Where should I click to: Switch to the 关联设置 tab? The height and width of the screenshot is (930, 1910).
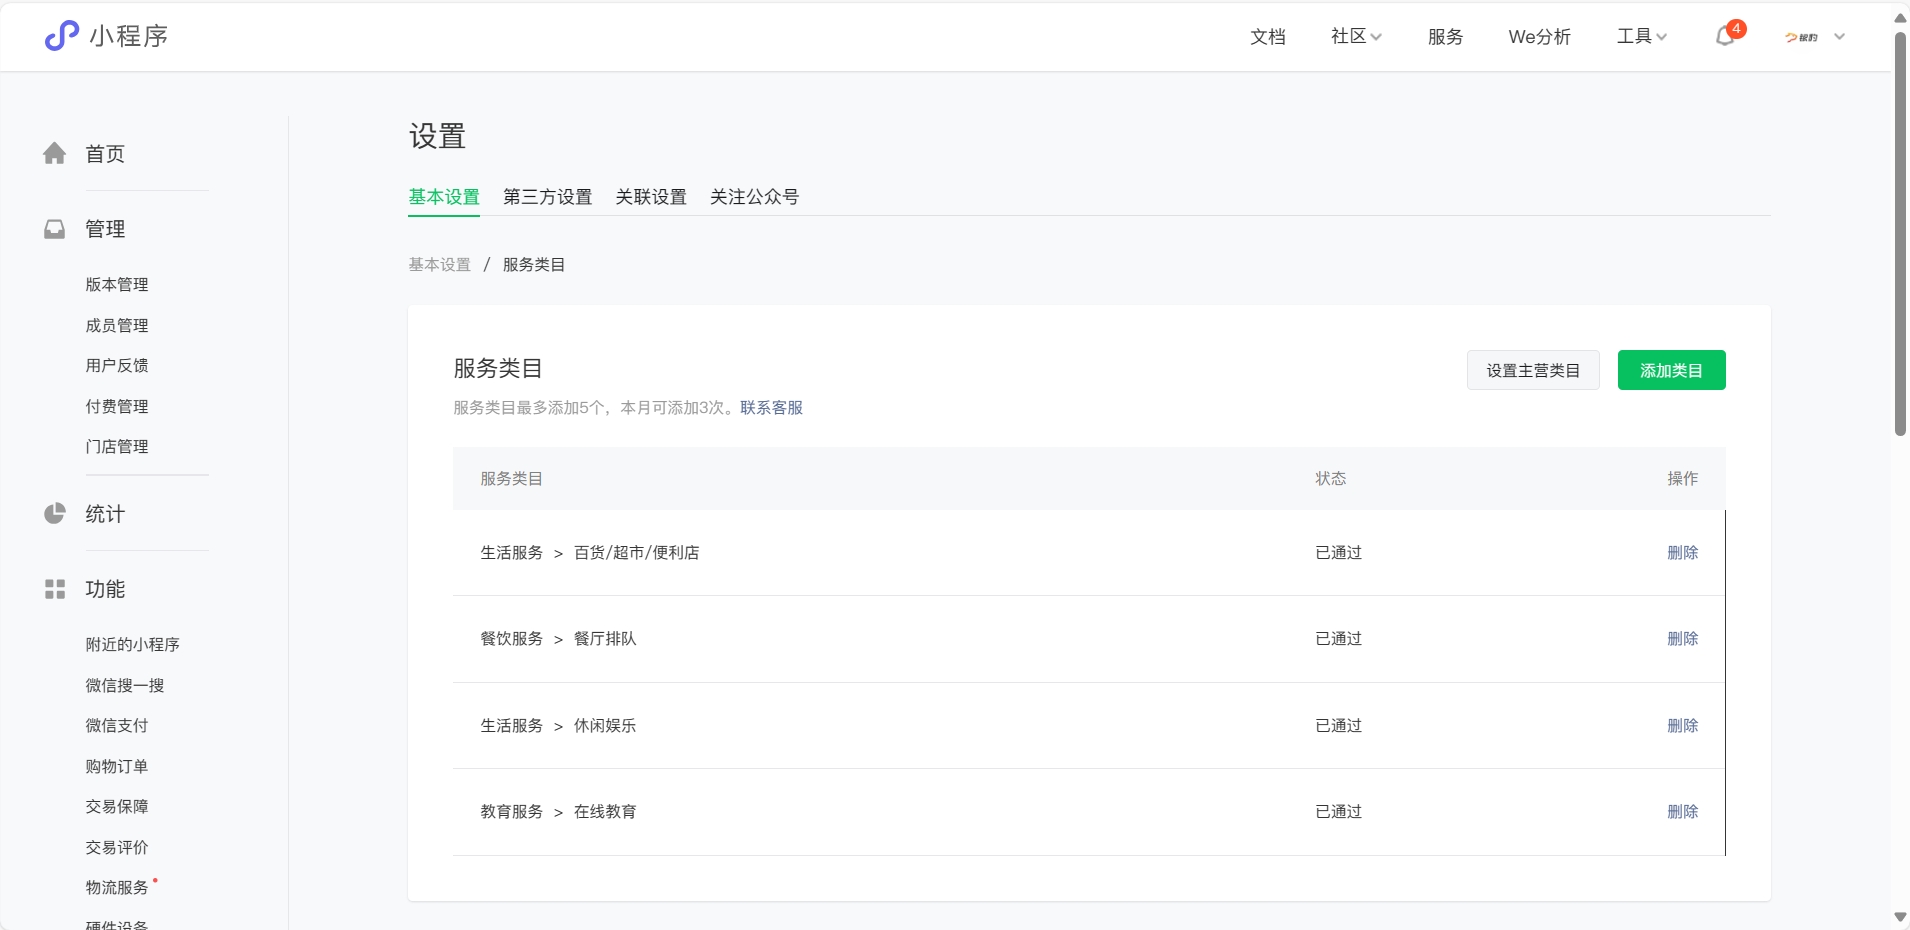[x=651, y=197]
